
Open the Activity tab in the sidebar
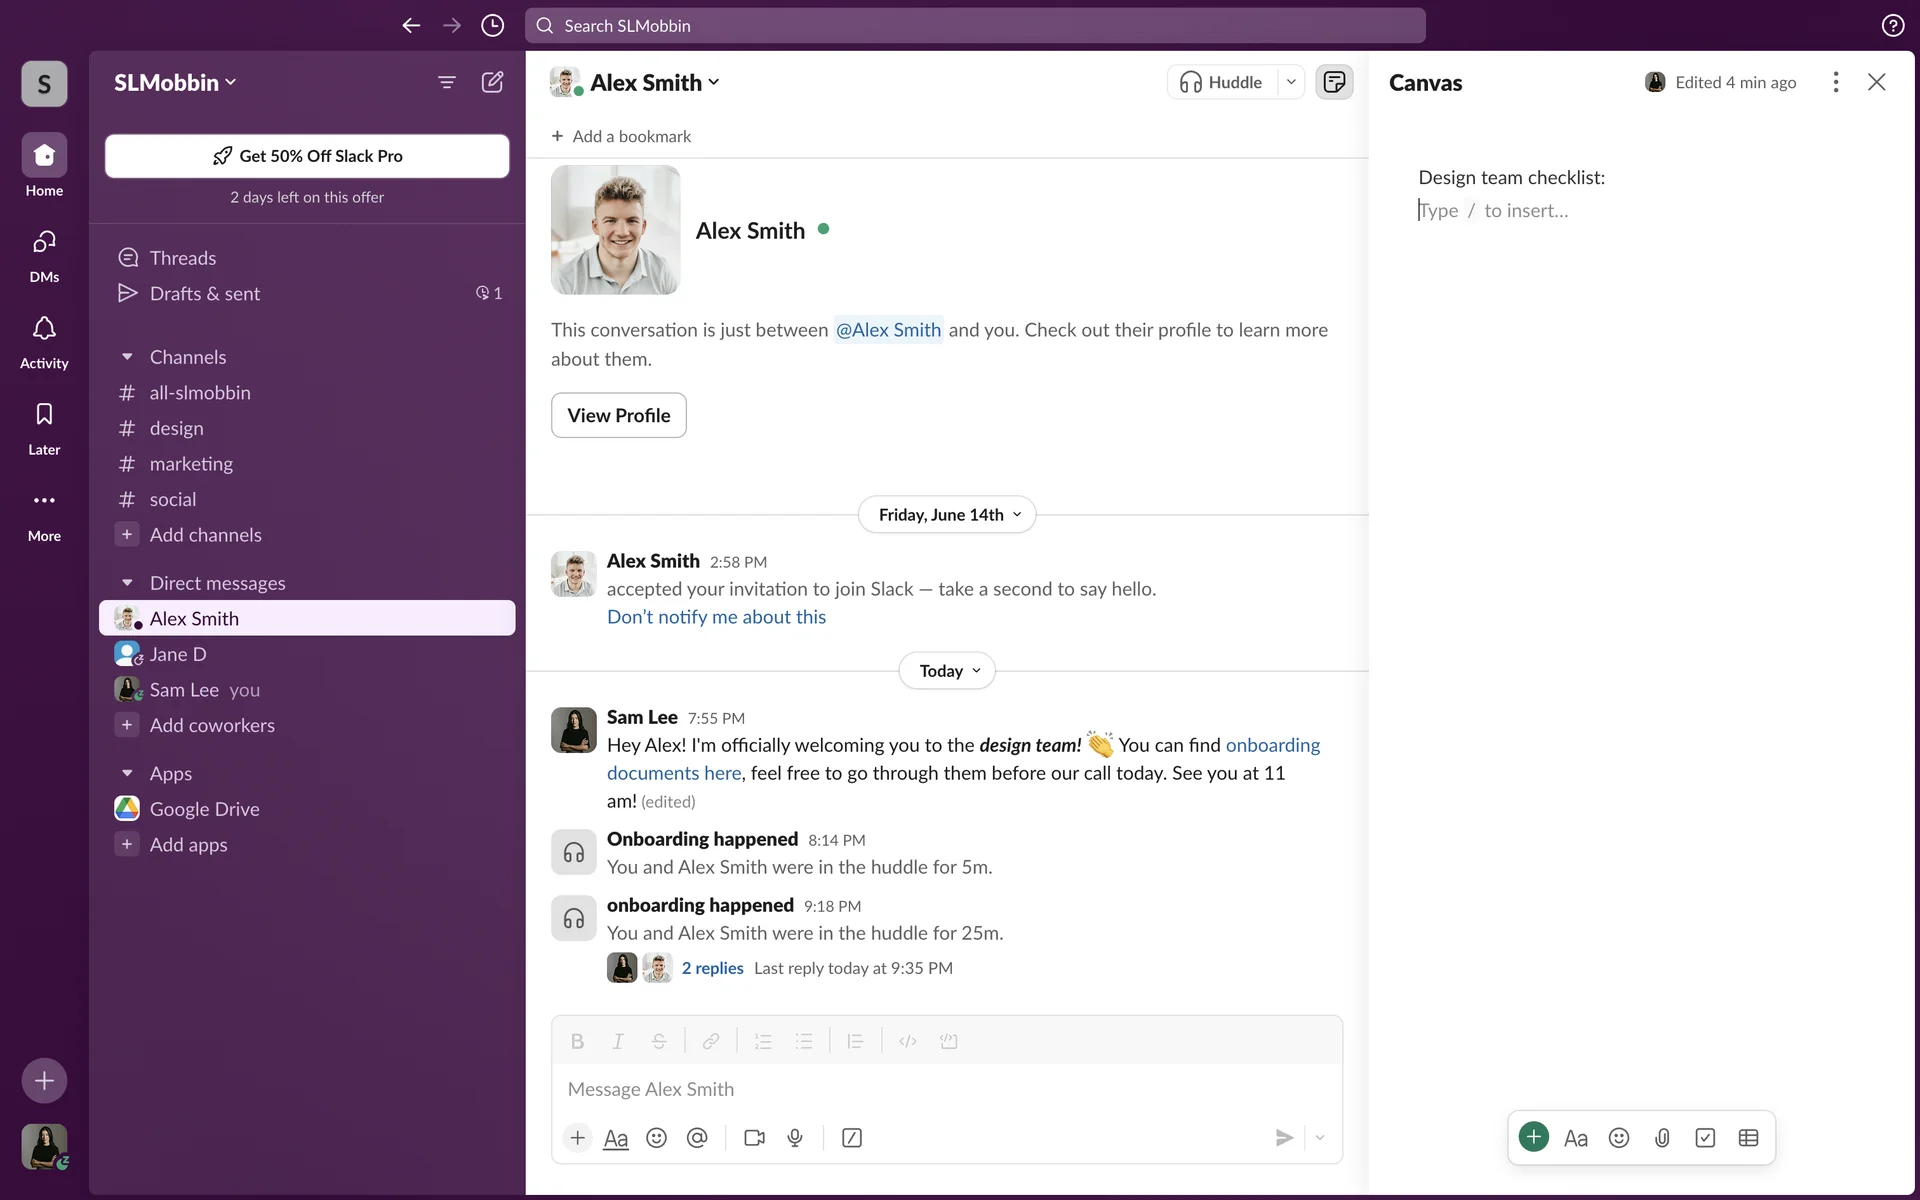(44, 341)
